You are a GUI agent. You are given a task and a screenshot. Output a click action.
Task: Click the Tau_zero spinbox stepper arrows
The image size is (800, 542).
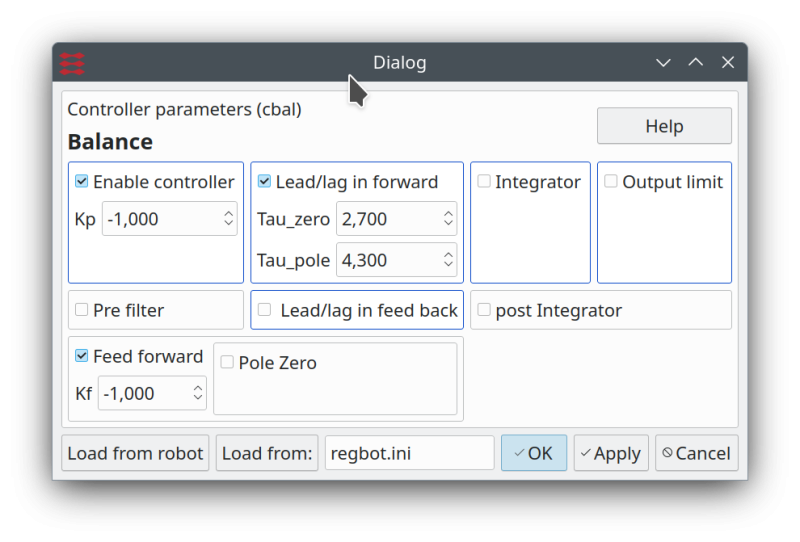coord(448,219)
